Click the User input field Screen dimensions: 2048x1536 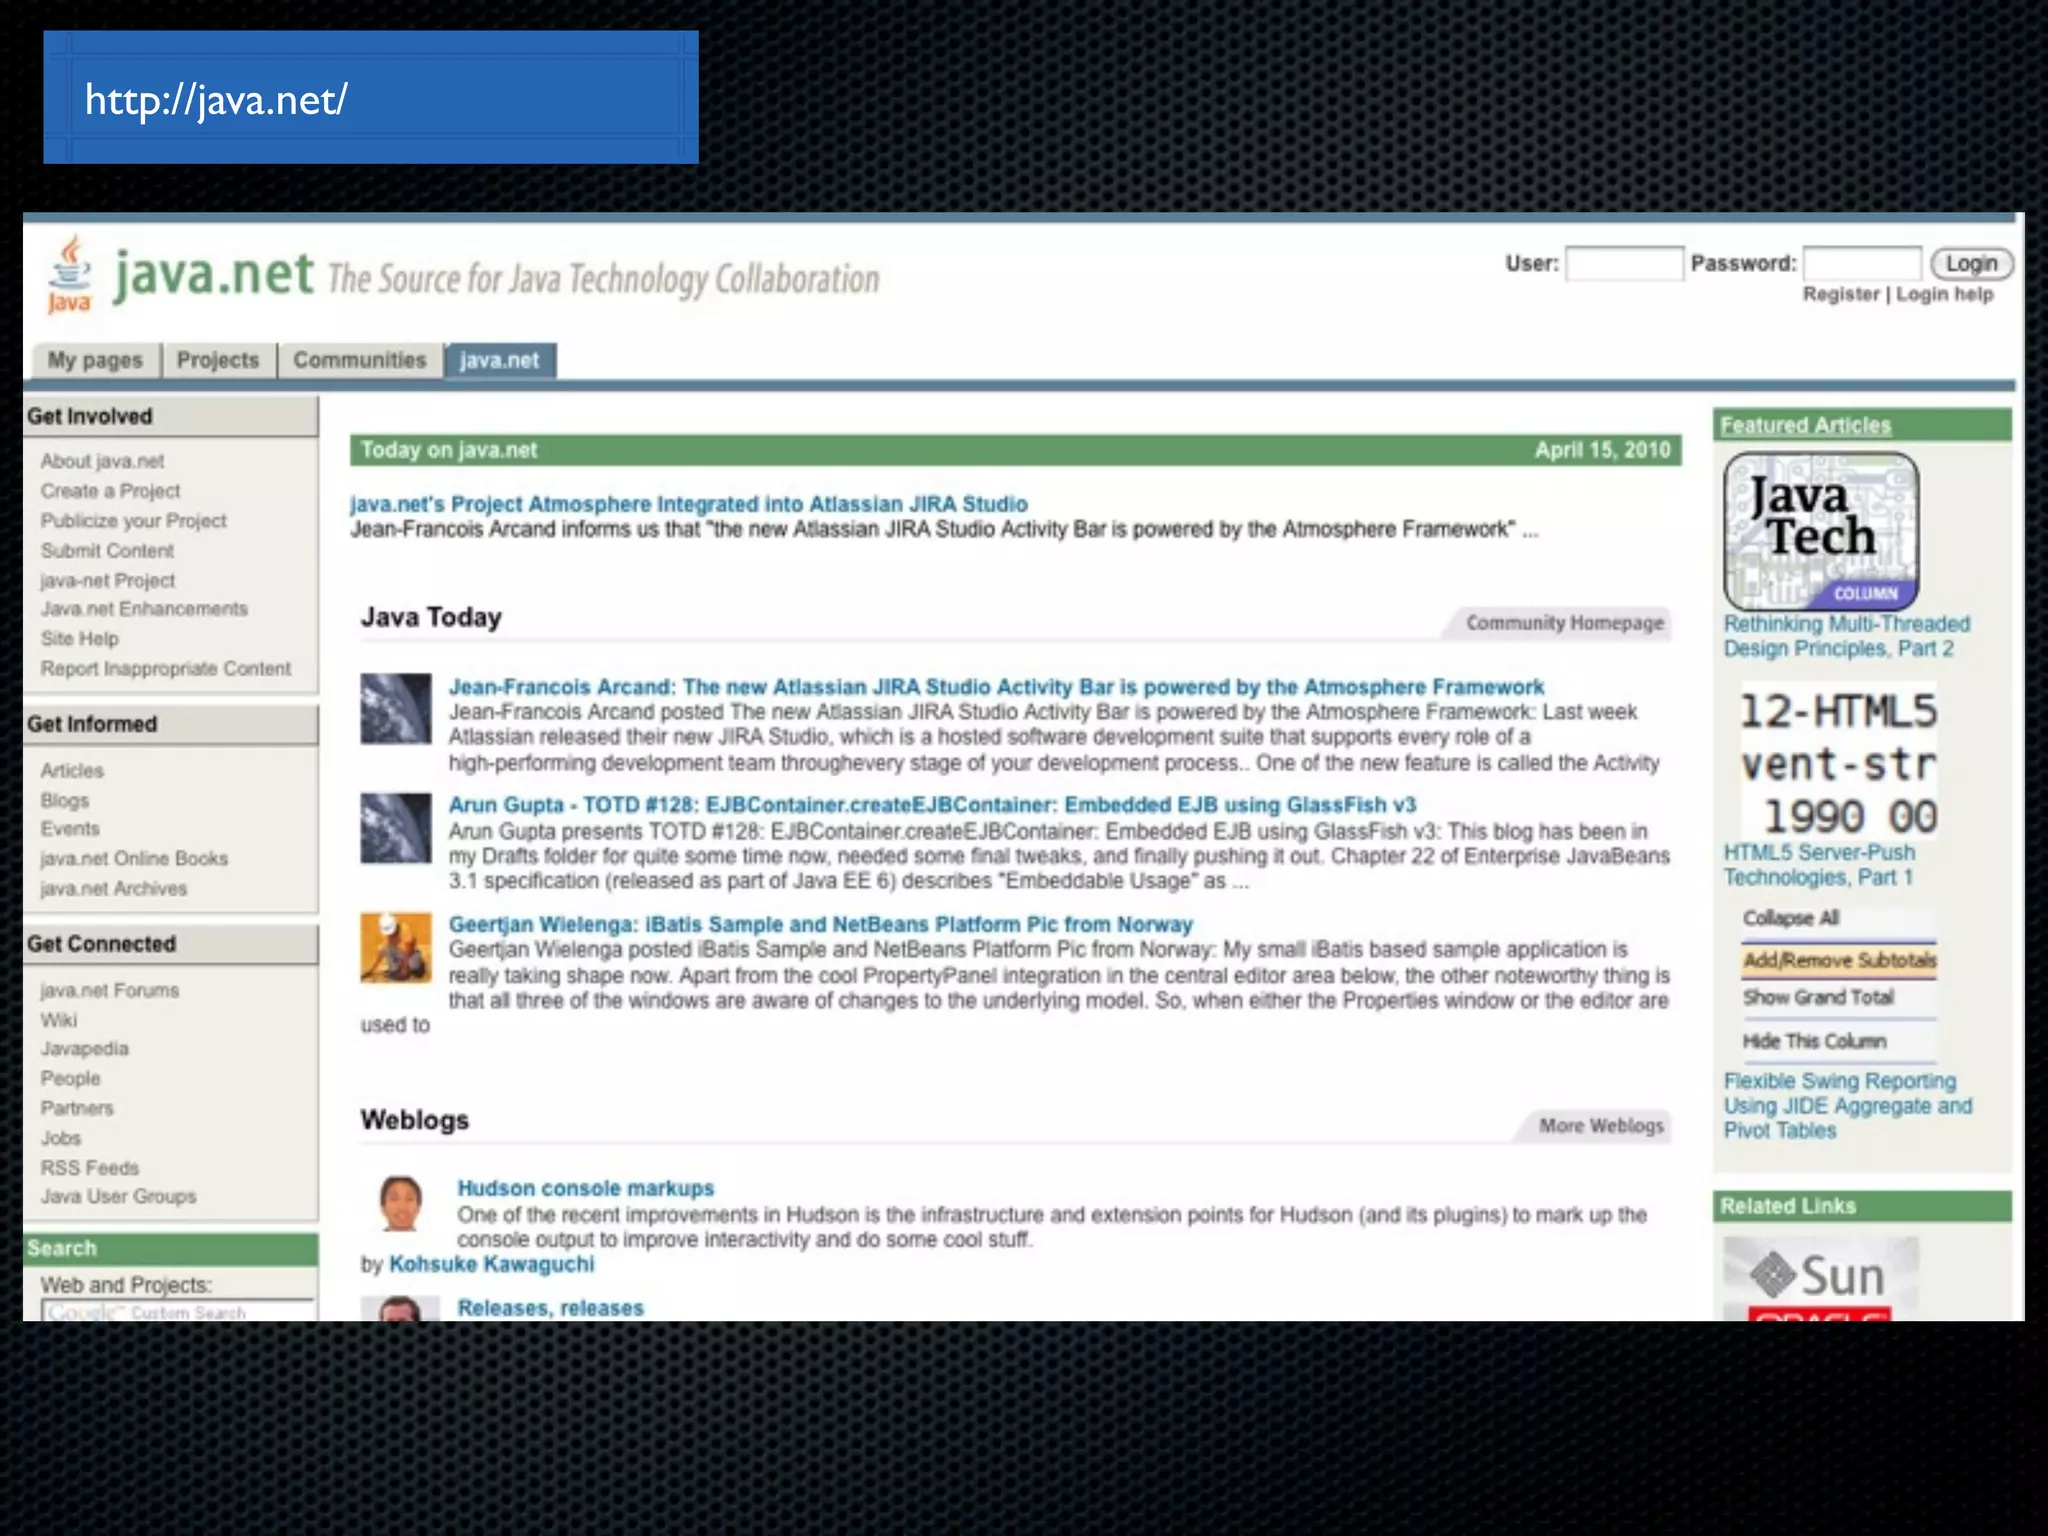(x=1623, y=264)
